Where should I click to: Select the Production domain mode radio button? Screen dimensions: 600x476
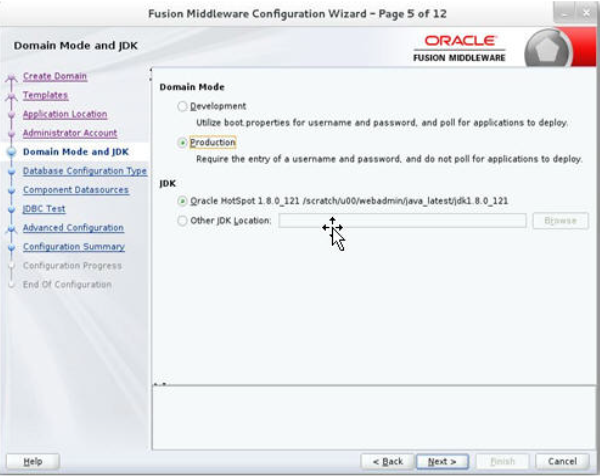coord(183,143)
